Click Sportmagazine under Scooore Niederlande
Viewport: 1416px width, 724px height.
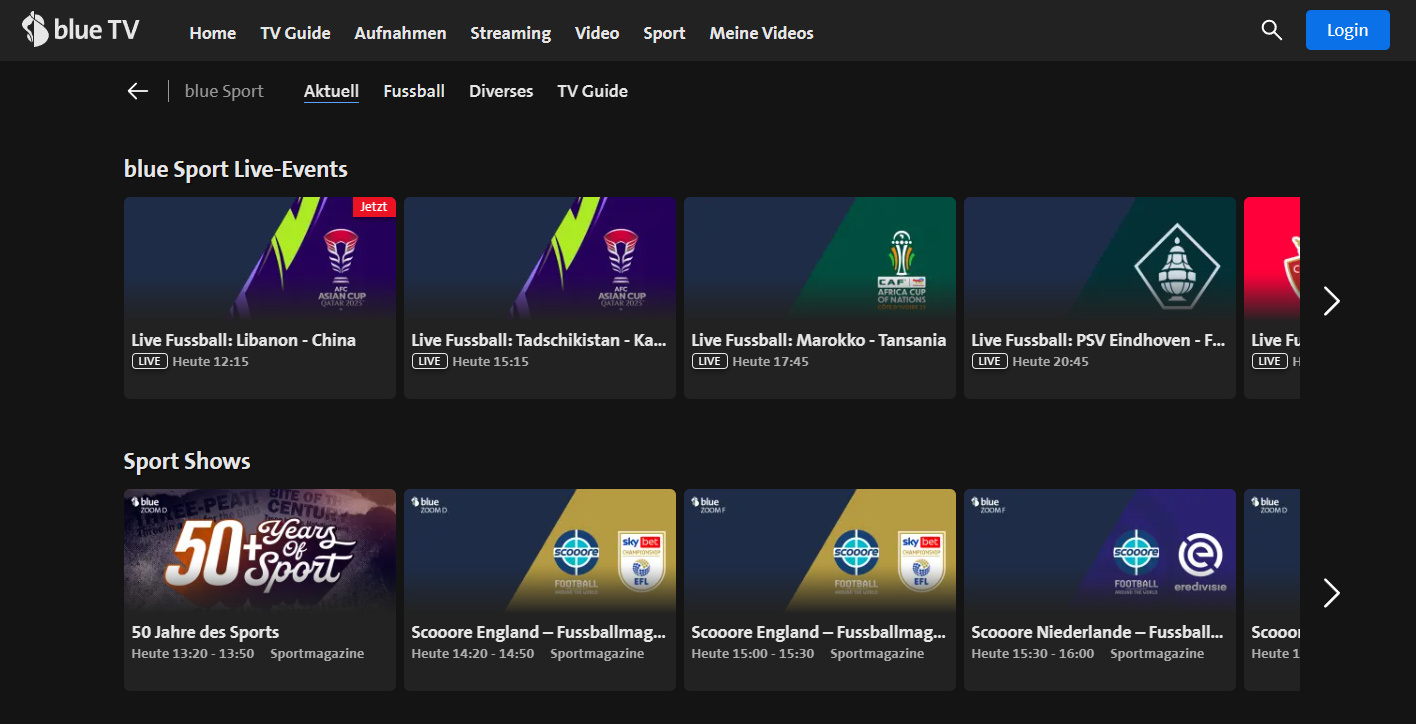pos(1157,653)
